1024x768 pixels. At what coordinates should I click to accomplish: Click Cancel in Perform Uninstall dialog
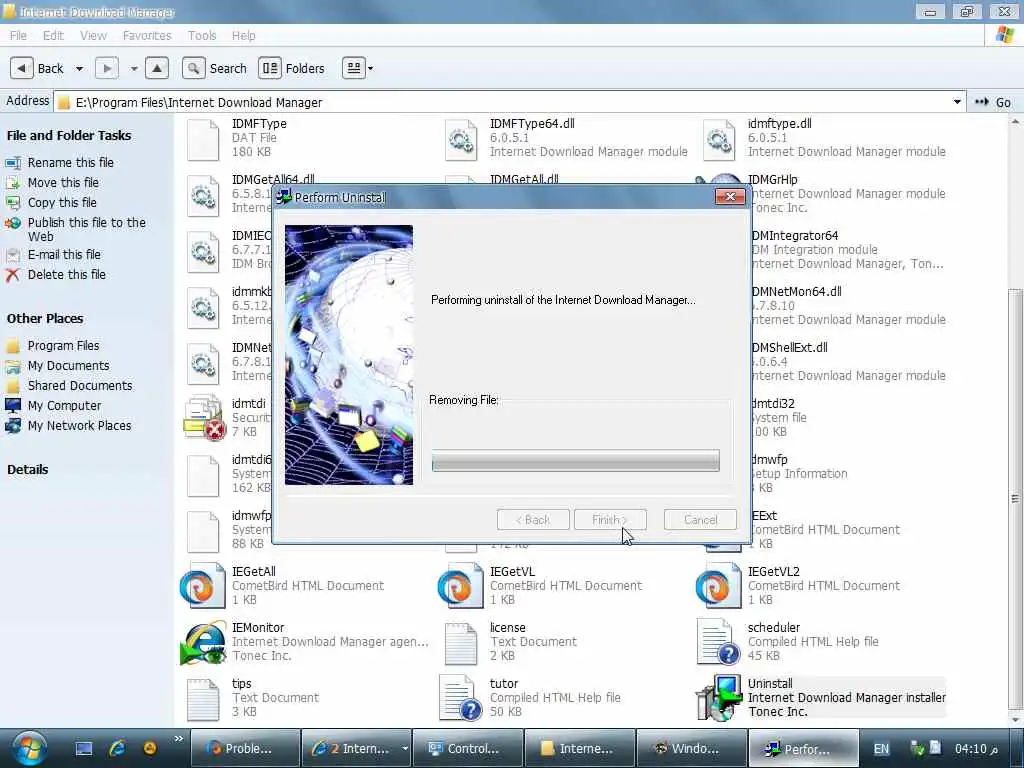coord(700,520)
